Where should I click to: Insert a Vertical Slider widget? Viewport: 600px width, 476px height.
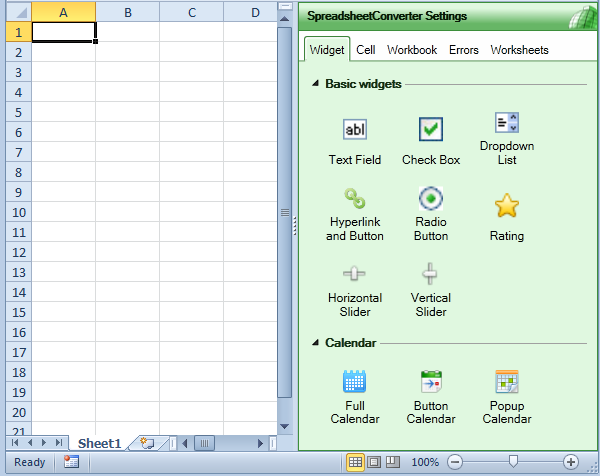click(431, 291)
